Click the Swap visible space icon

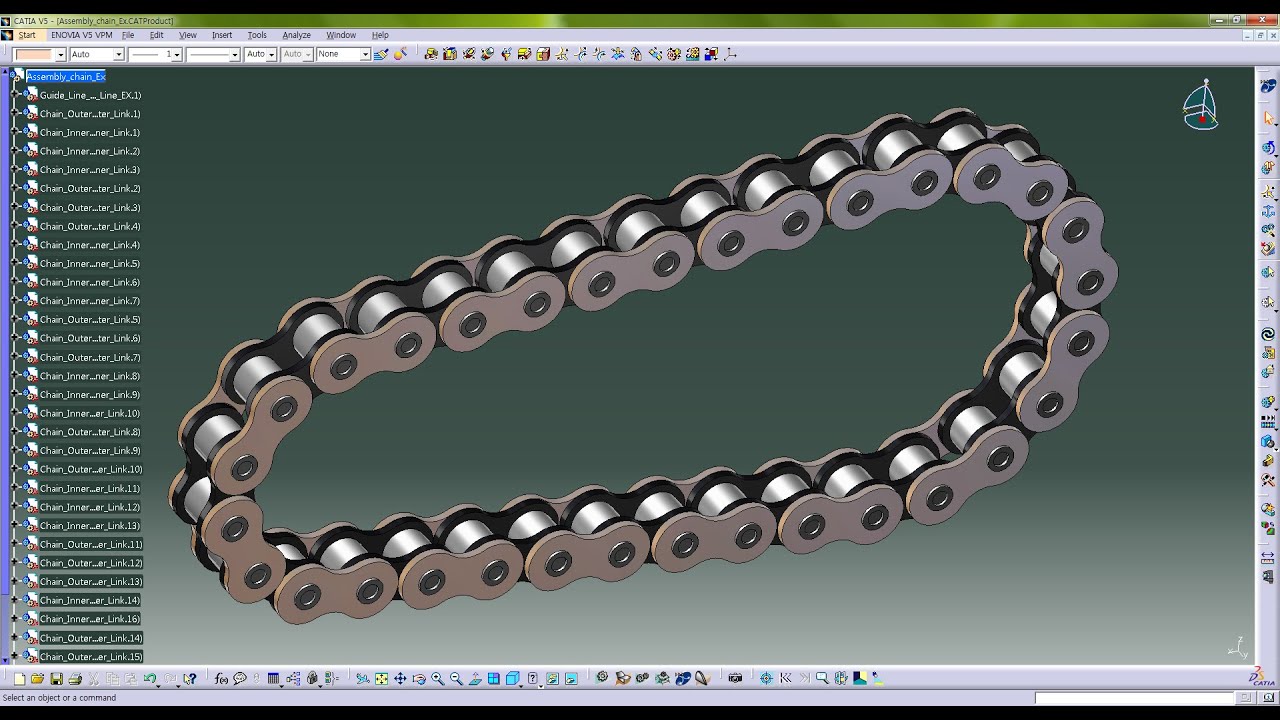(571, 679)
